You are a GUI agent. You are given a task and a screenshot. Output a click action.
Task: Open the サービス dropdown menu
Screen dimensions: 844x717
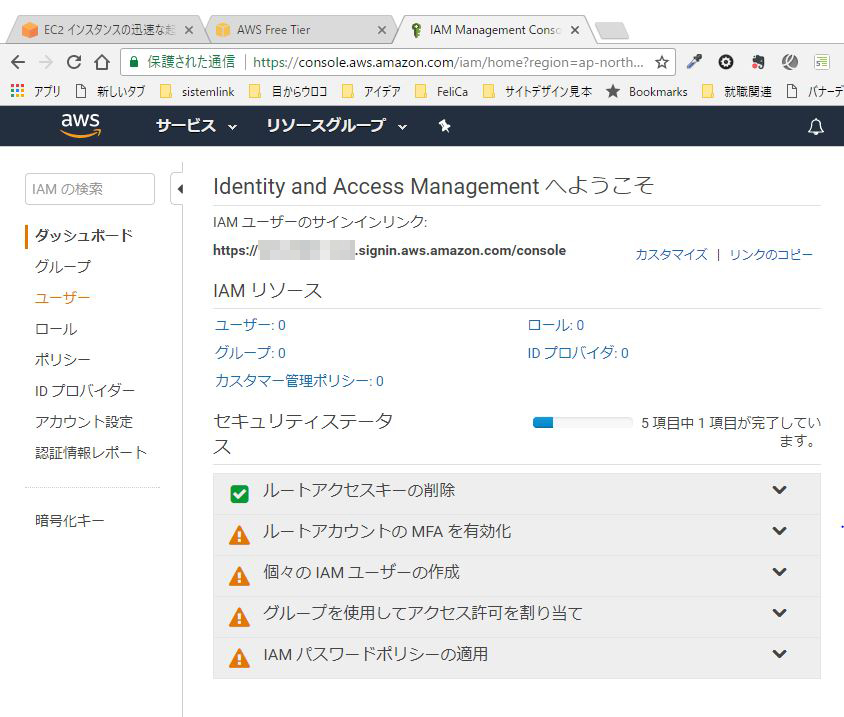[196, 126]
